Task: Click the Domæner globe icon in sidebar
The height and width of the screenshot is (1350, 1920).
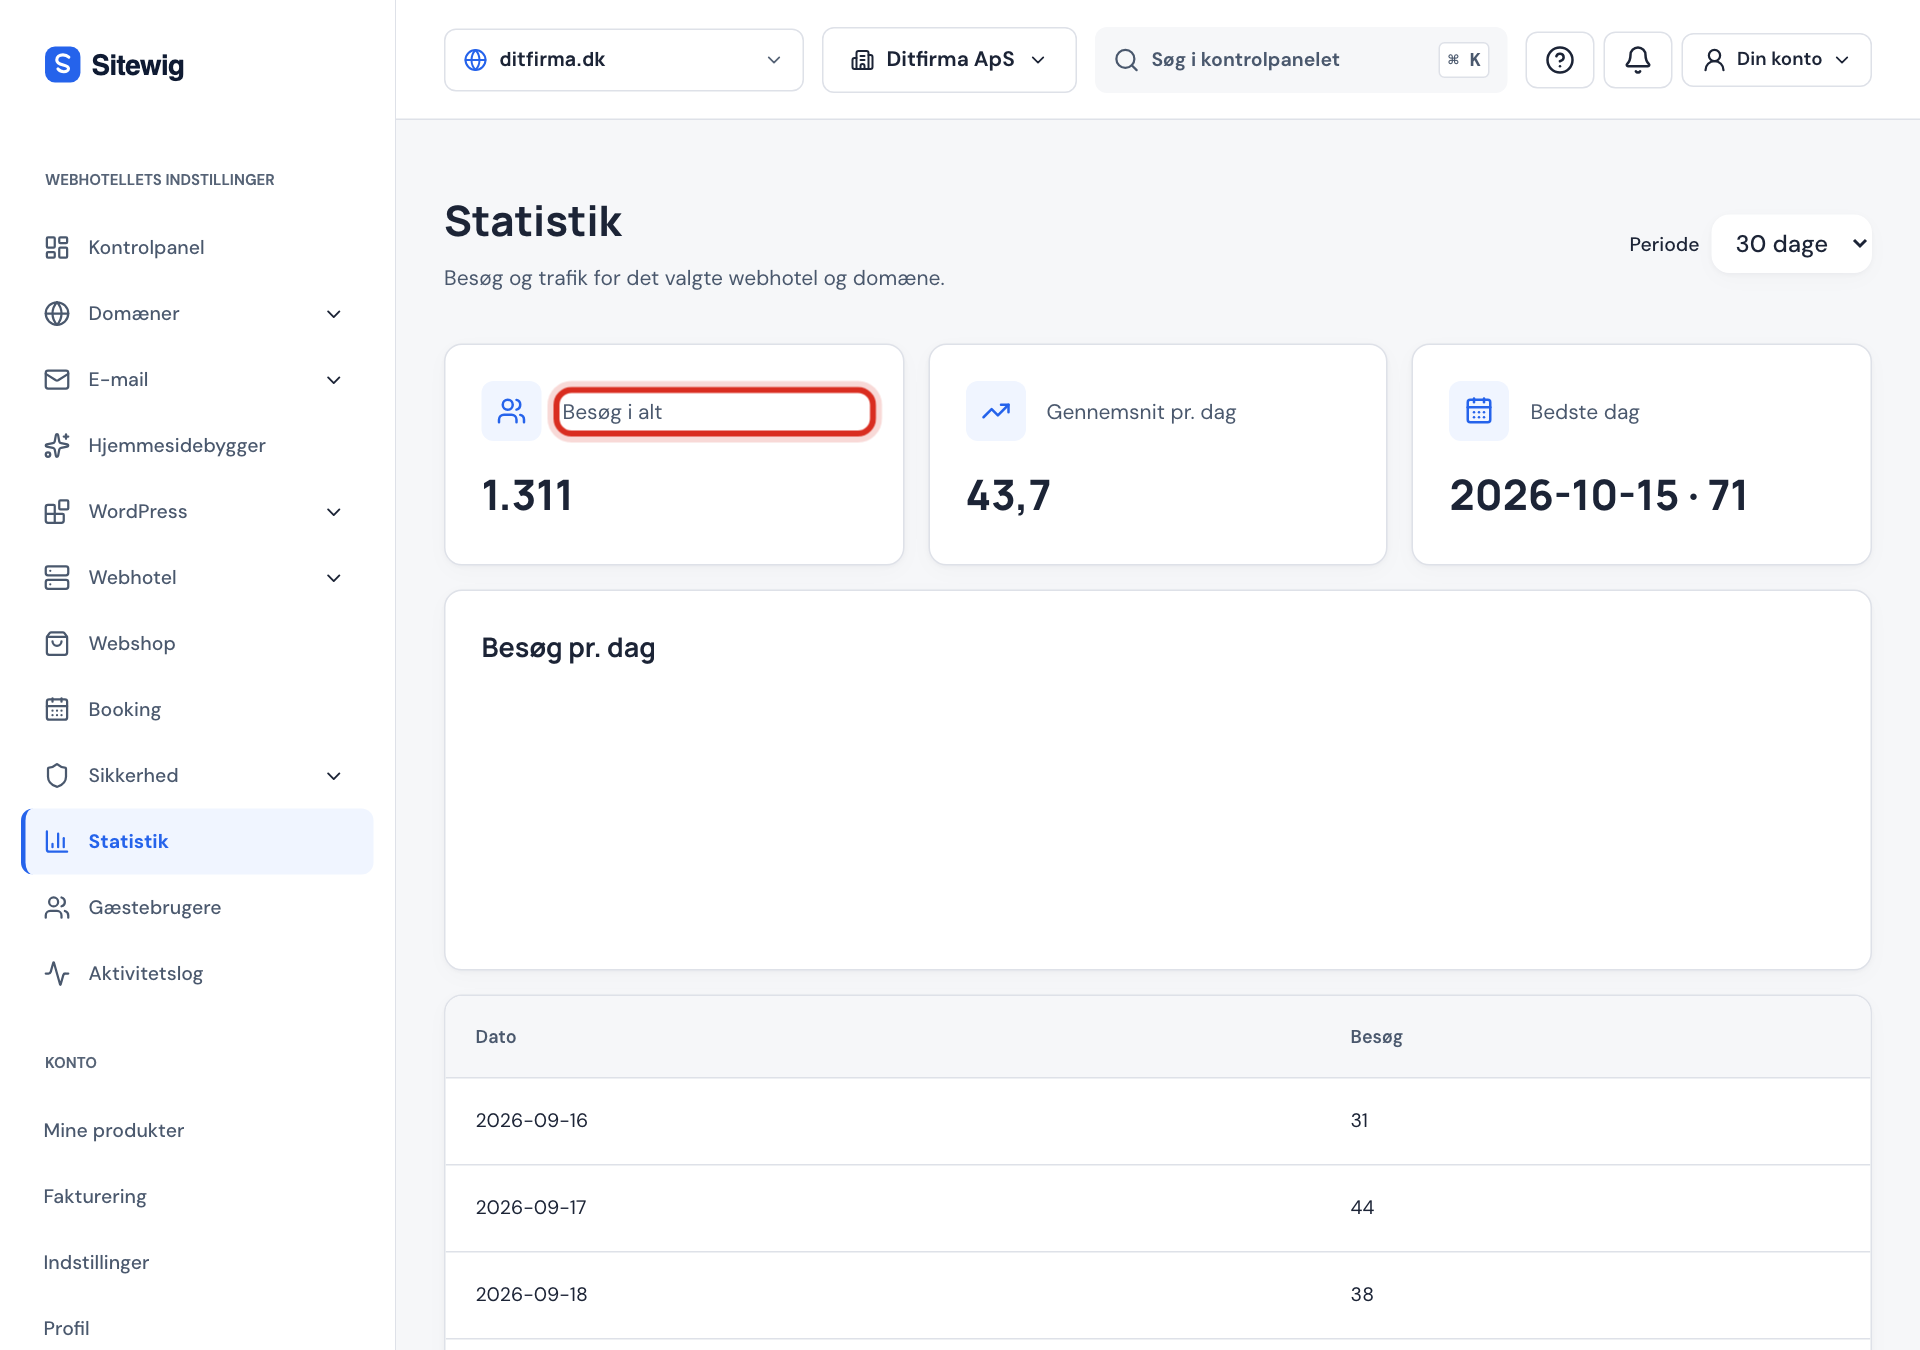Action: tap(57, 313)
